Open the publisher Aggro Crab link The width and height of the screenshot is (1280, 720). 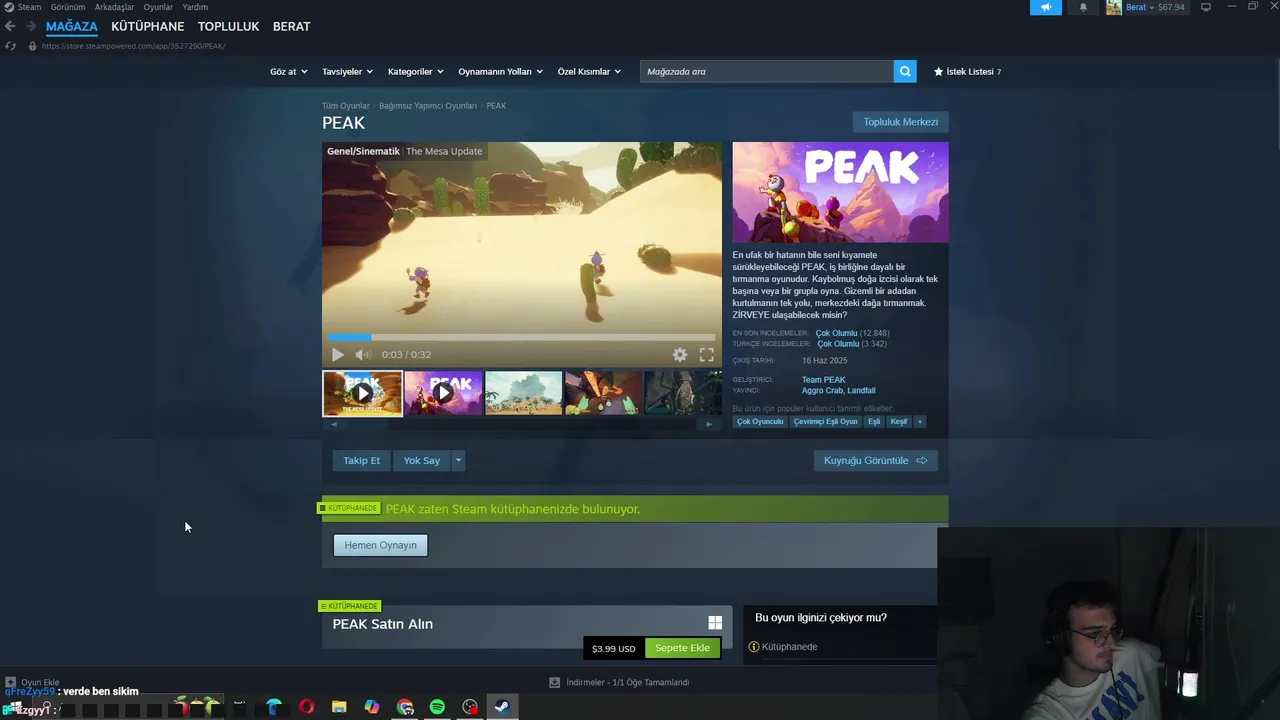point(823,391)
